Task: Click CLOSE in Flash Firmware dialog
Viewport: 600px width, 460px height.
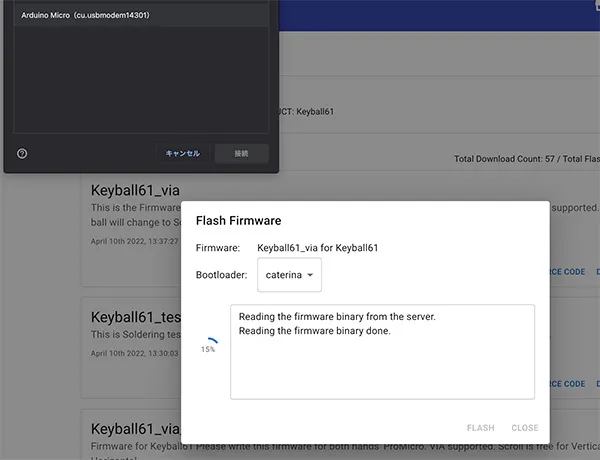Action: point(525,428)
